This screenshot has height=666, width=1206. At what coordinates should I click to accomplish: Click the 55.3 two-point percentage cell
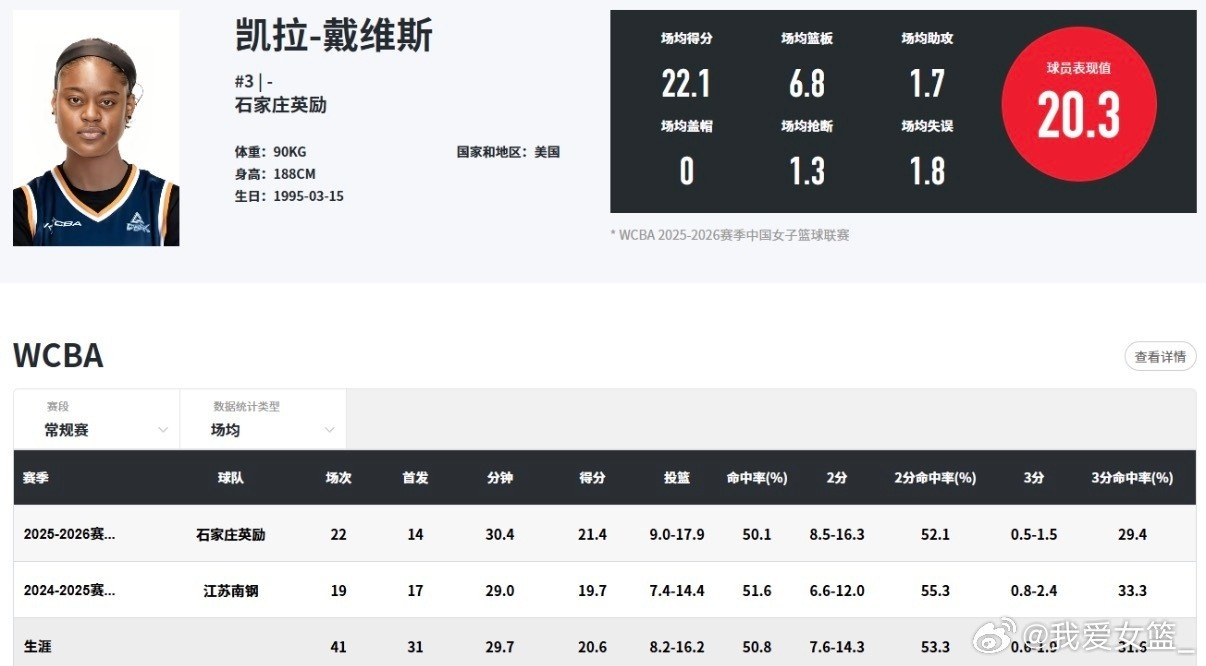tap(935, 590)
